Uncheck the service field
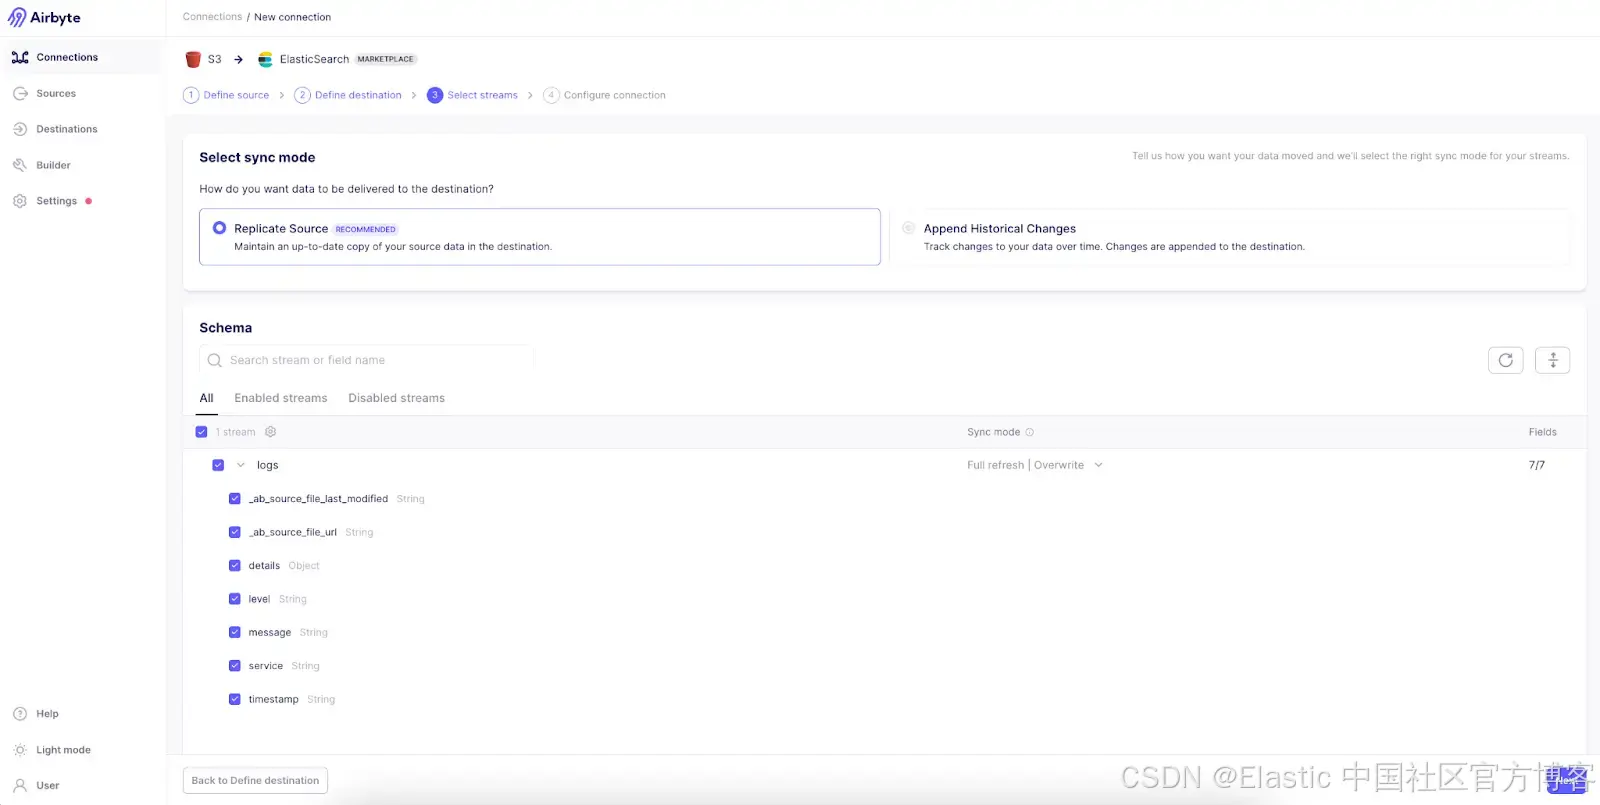Screen dimensions: 1600x805 point(235,666)
